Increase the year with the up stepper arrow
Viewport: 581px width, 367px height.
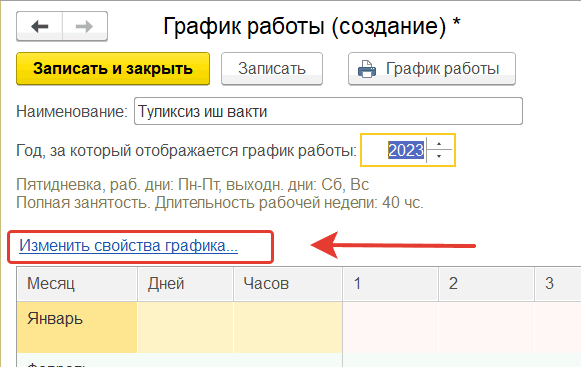(439, 144)
